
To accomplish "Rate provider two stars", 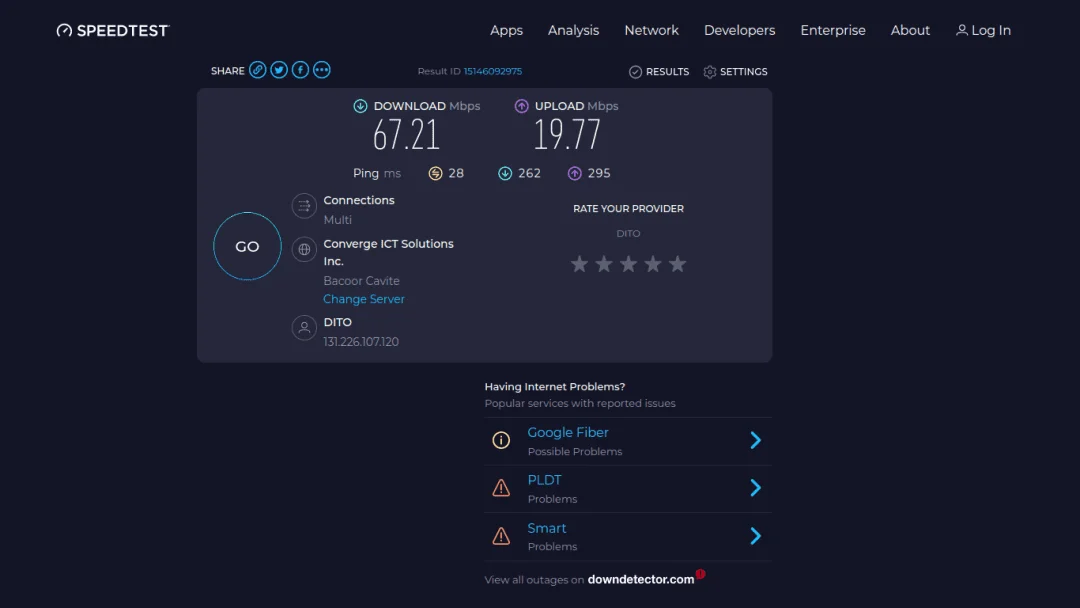I will tap(604, 264).
